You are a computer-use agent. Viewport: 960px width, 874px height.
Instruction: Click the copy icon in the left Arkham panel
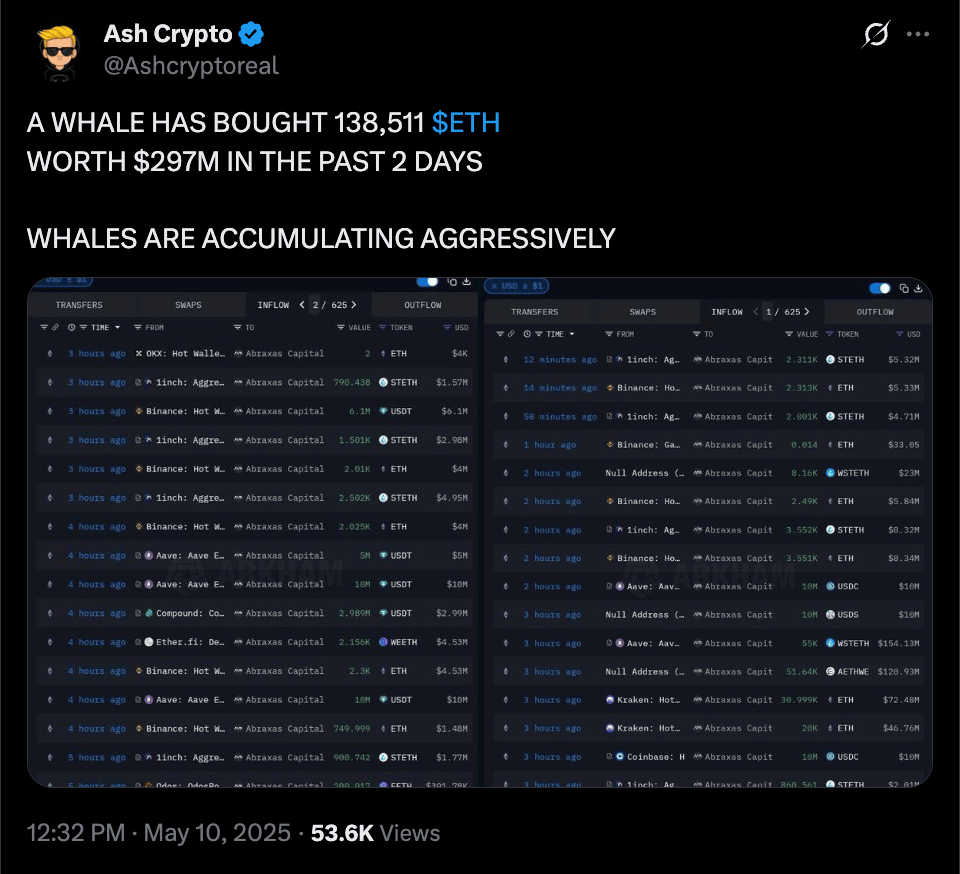tap(453, 282)
